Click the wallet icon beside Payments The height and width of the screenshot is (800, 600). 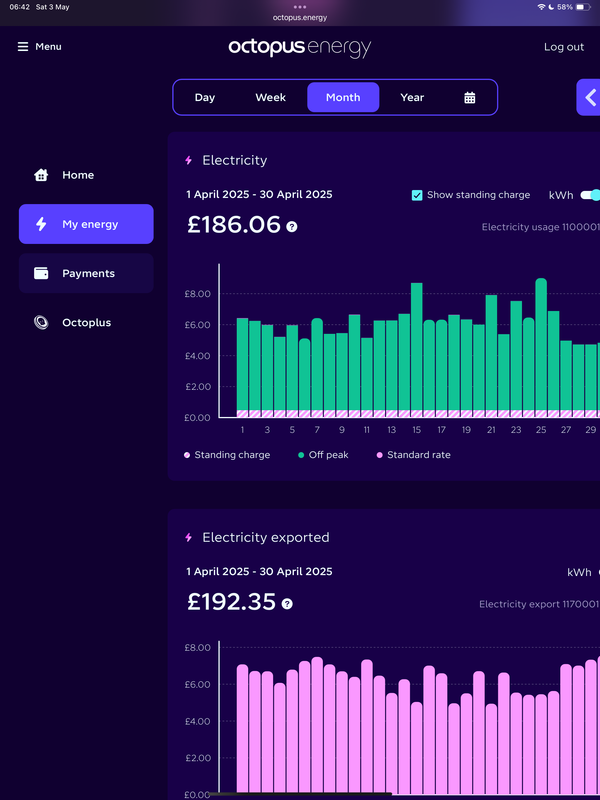pos(41,273)
